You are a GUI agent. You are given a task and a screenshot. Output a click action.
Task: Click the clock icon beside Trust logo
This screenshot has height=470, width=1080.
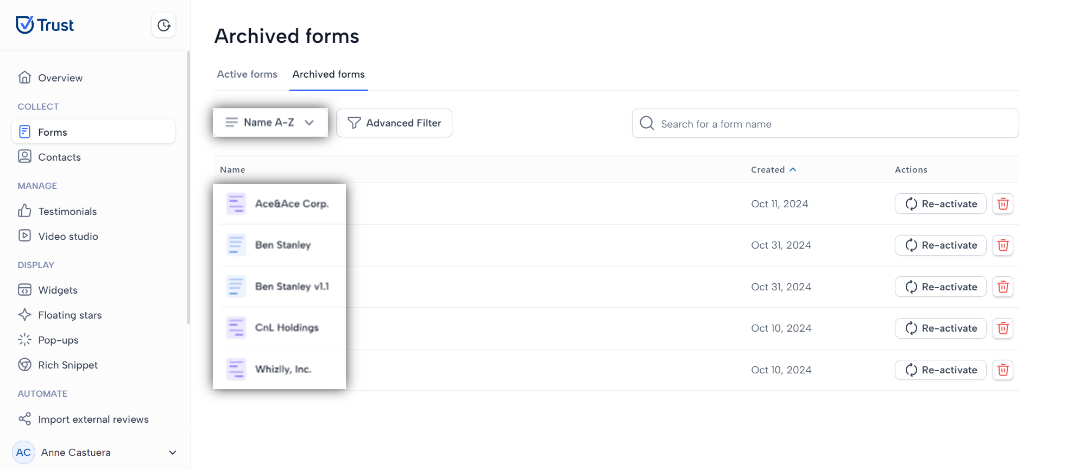tap(163, 25)
